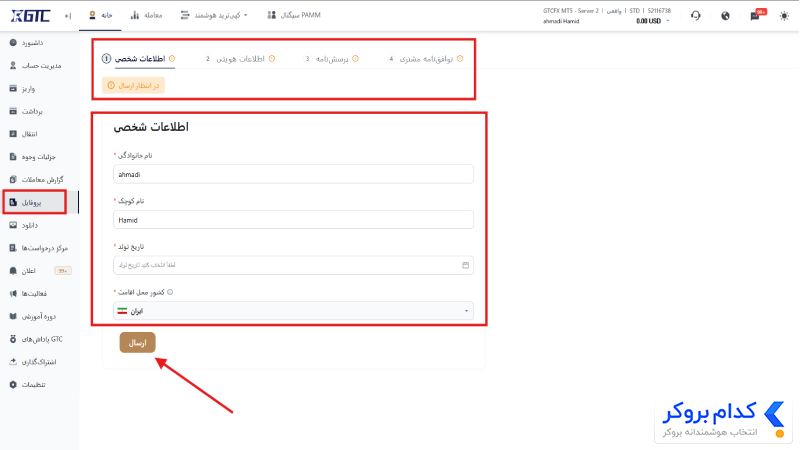Image resolution: width=800 pixels, height=450 pixels.
Task: Click the GTC logo
Action: click(30, 16)
